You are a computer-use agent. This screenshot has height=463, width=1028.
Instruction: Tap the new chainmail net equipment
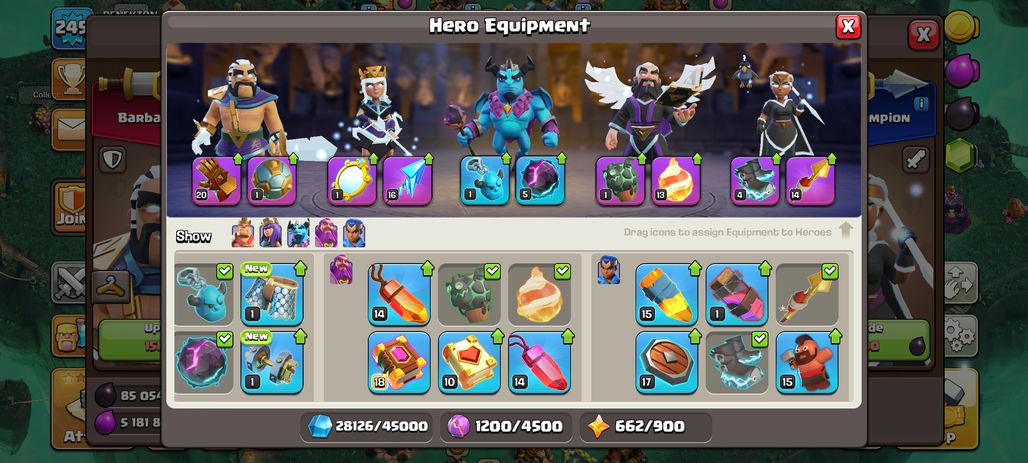point(272,294)
